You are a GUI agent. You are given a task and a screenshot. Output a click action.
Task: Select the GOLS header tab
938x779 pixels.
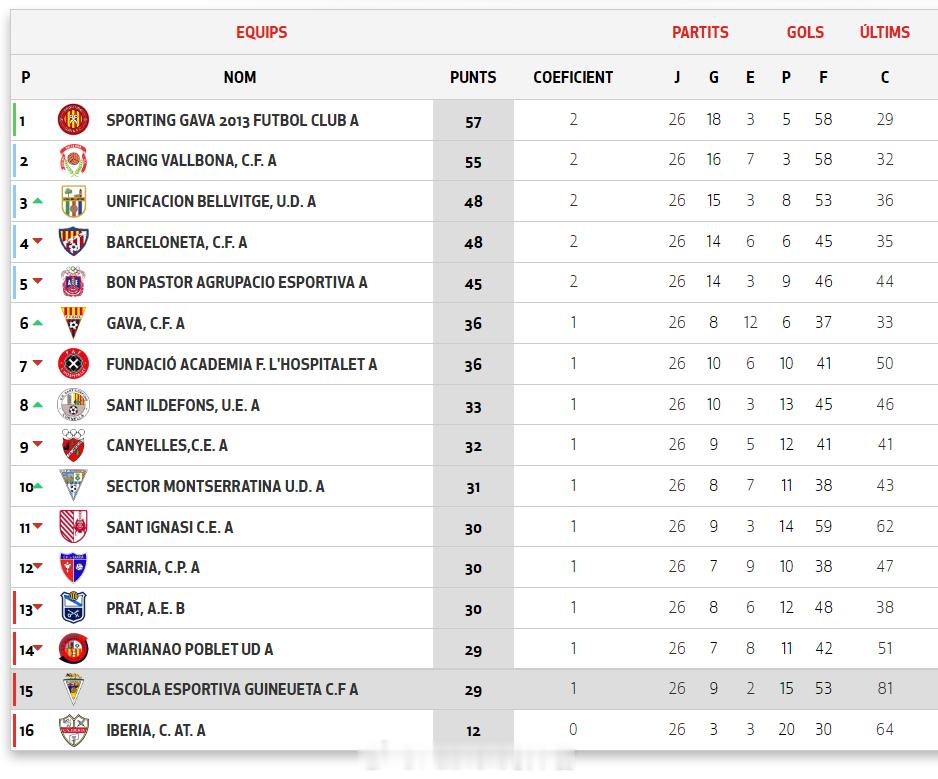point(805,32)
